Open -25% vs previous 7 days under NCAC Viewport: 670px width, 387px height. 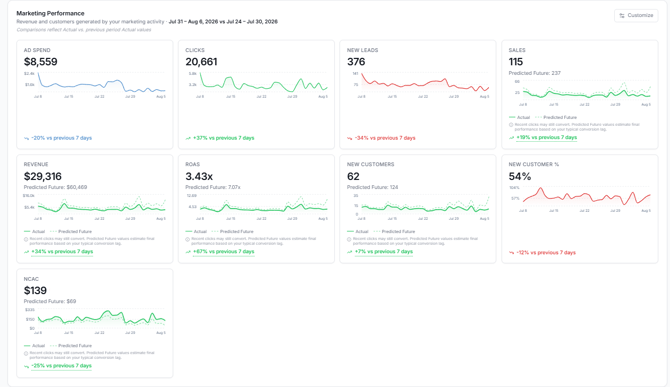[62, 366]
